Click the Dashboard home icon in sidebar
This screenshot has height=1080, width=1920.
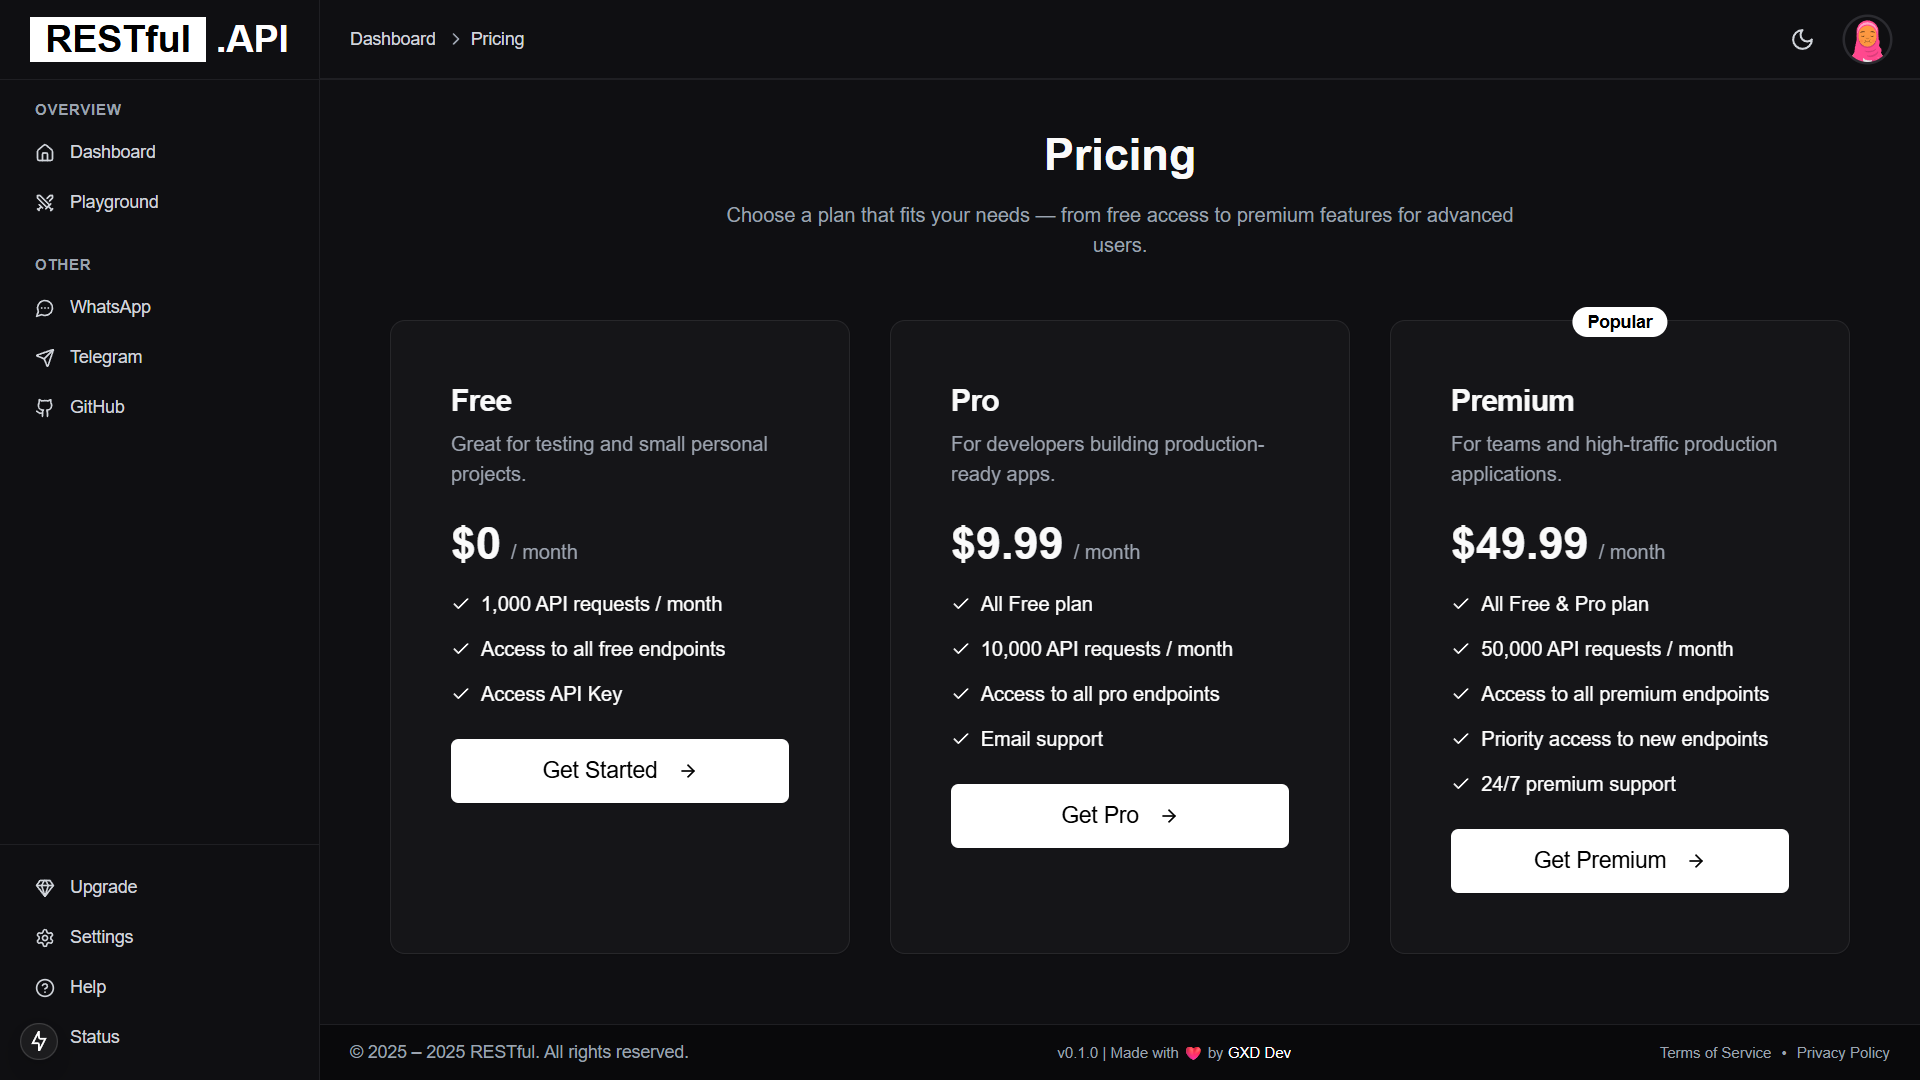45,153
